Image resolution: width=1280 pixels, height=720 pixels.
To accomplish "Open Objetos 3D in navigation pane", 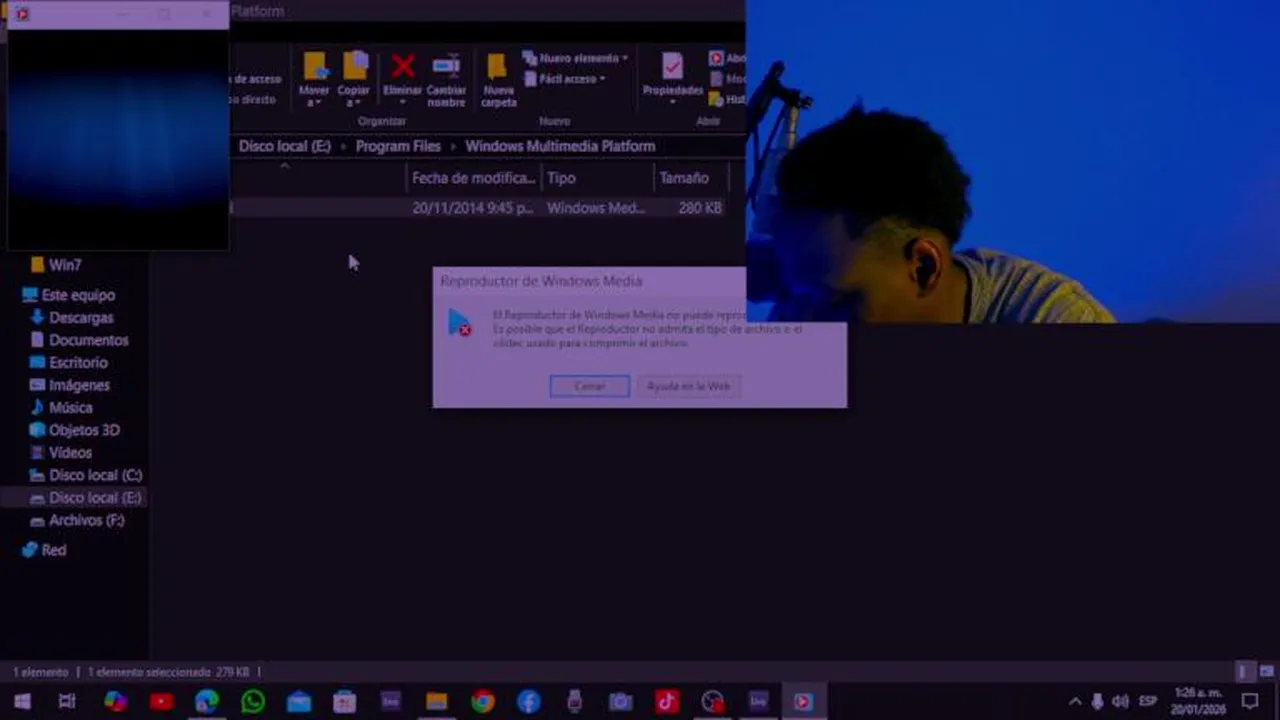I will (74, 430).
